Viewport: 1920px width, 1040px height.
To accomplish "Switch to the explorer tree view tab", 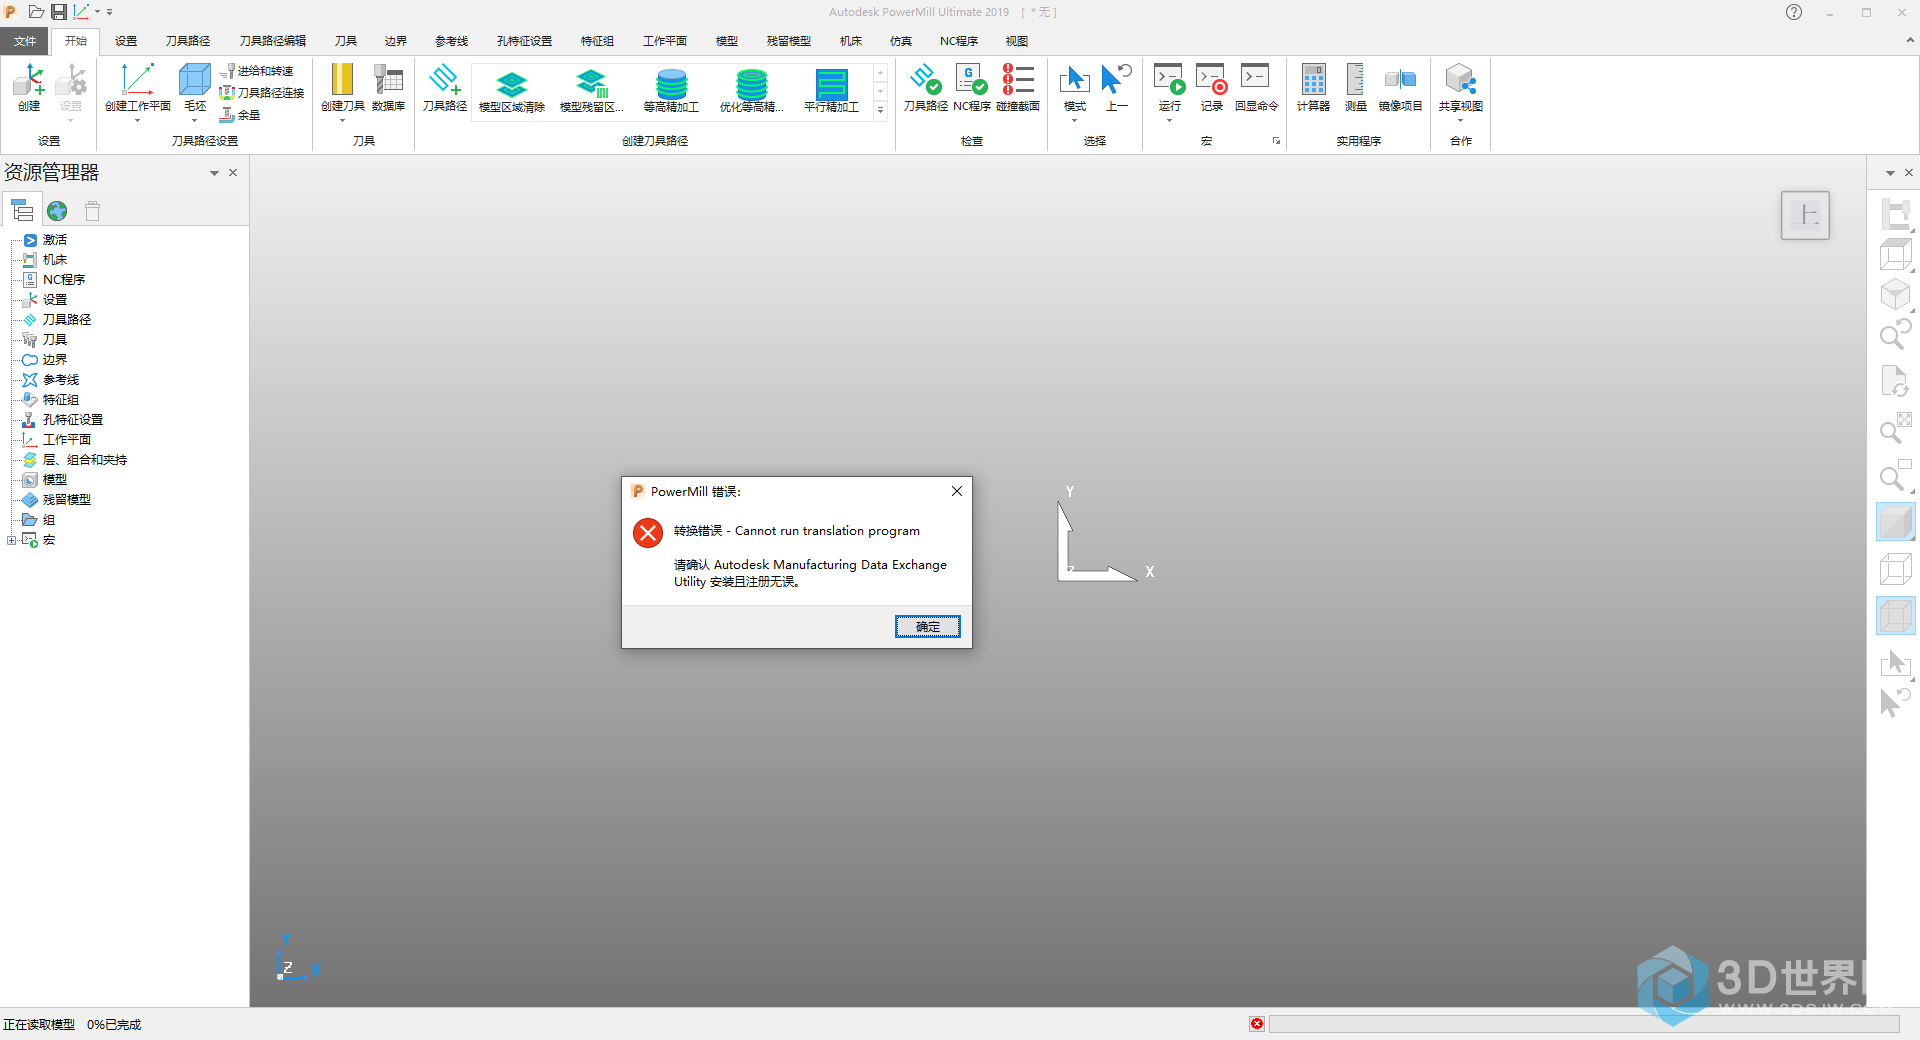I will (x=22, y=210).
